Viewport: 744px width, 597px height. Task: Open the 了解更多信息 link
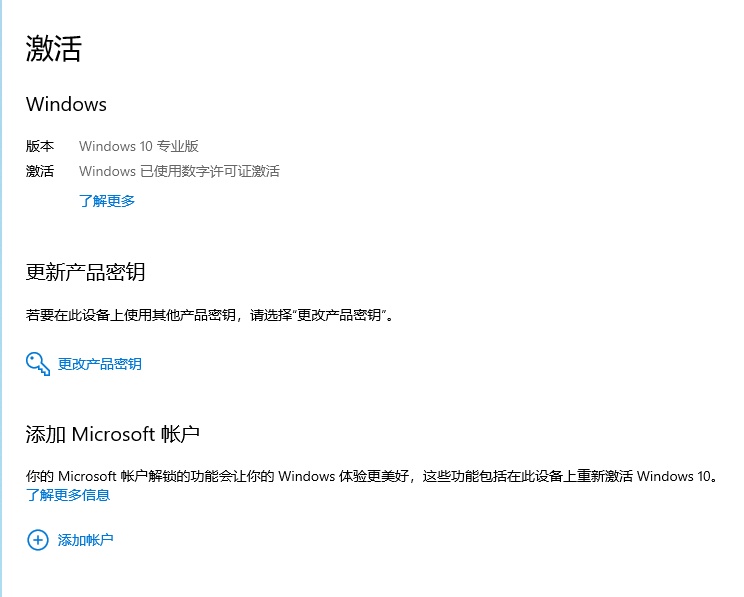click(x=68, y=495)
